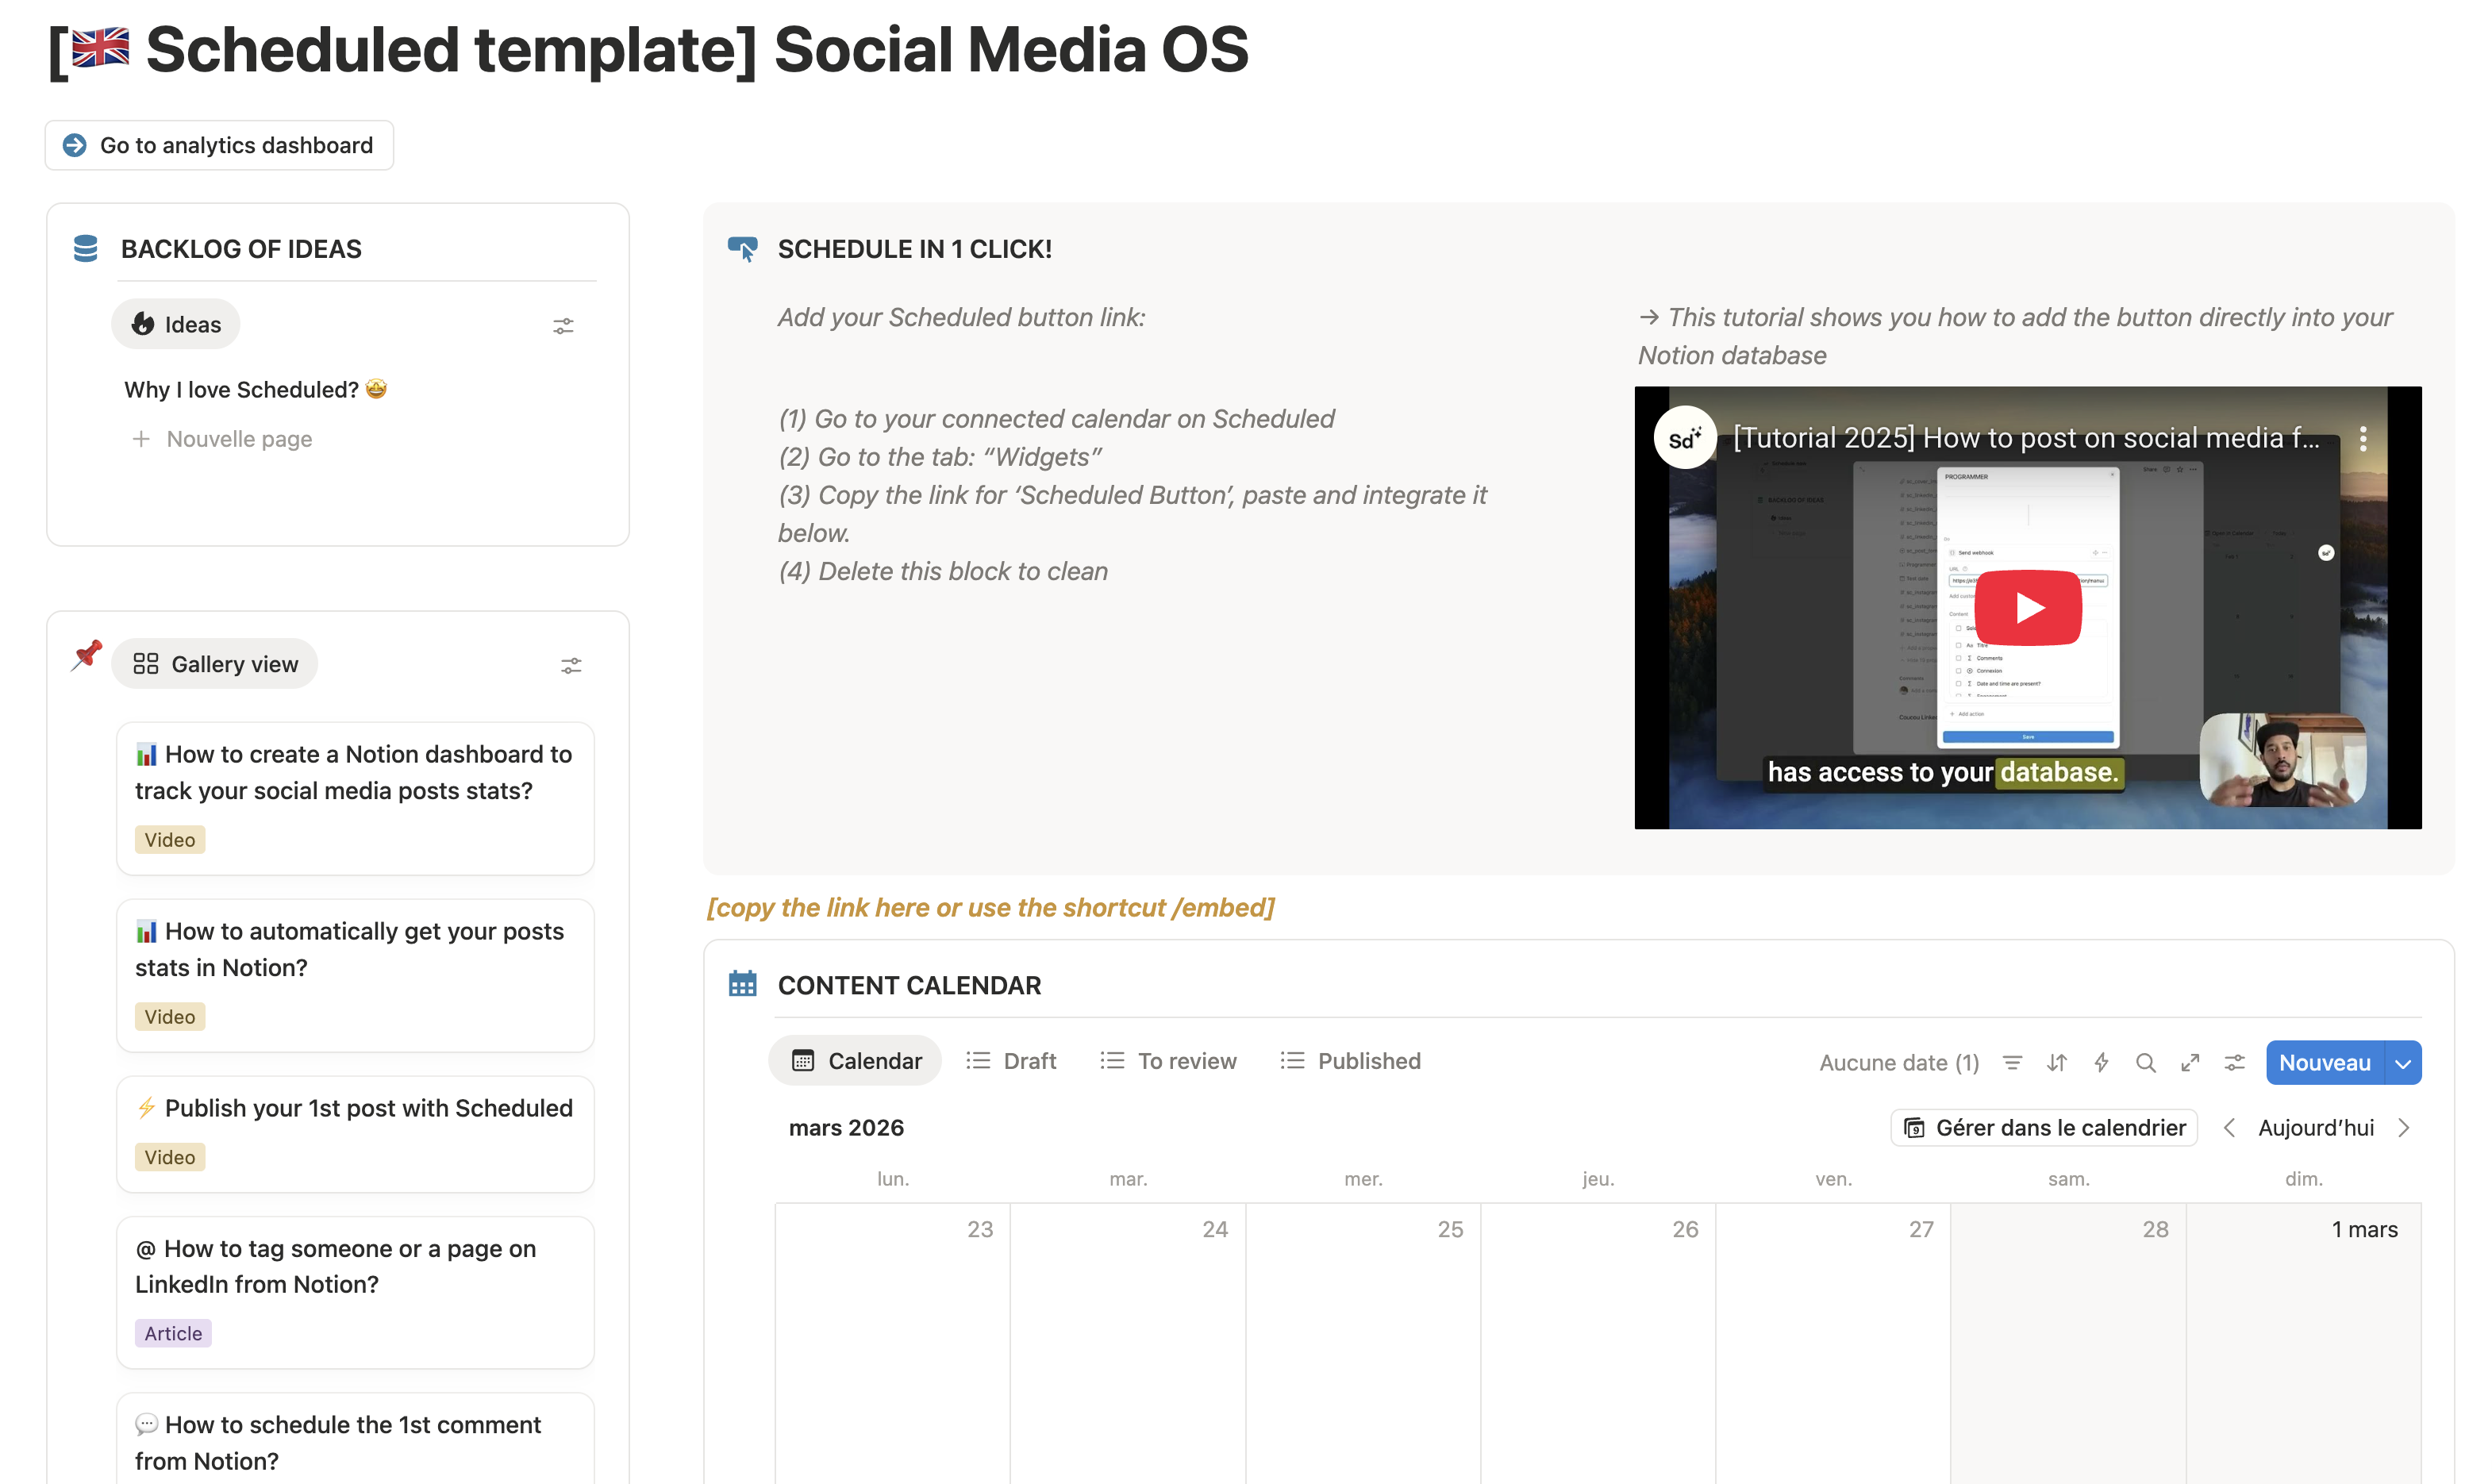This screenshot has height=1484, width=2492.
Task: Open filter options icon beside the Ideas view
Action: pyautogui.click(x=563, y=326)
